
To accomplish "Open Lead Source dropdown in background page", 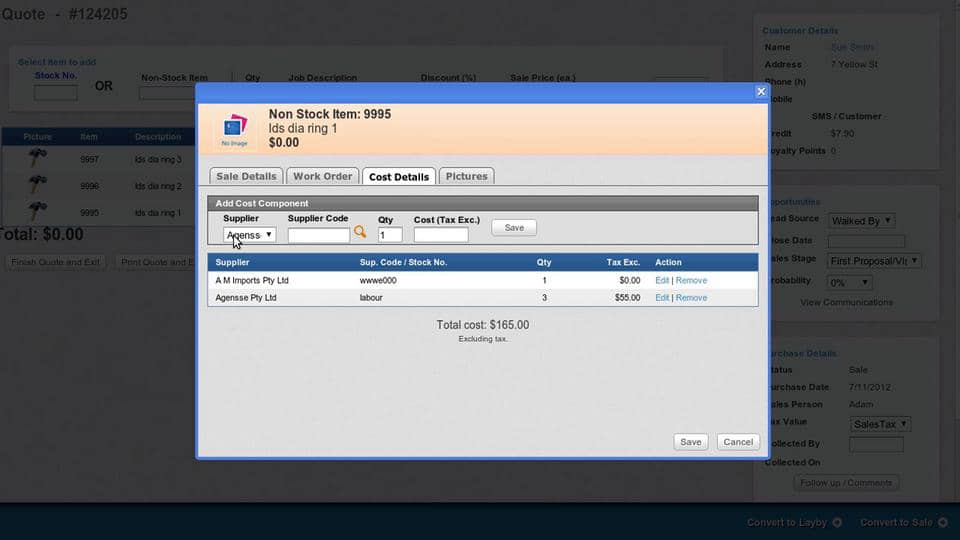I will (861, 220).
